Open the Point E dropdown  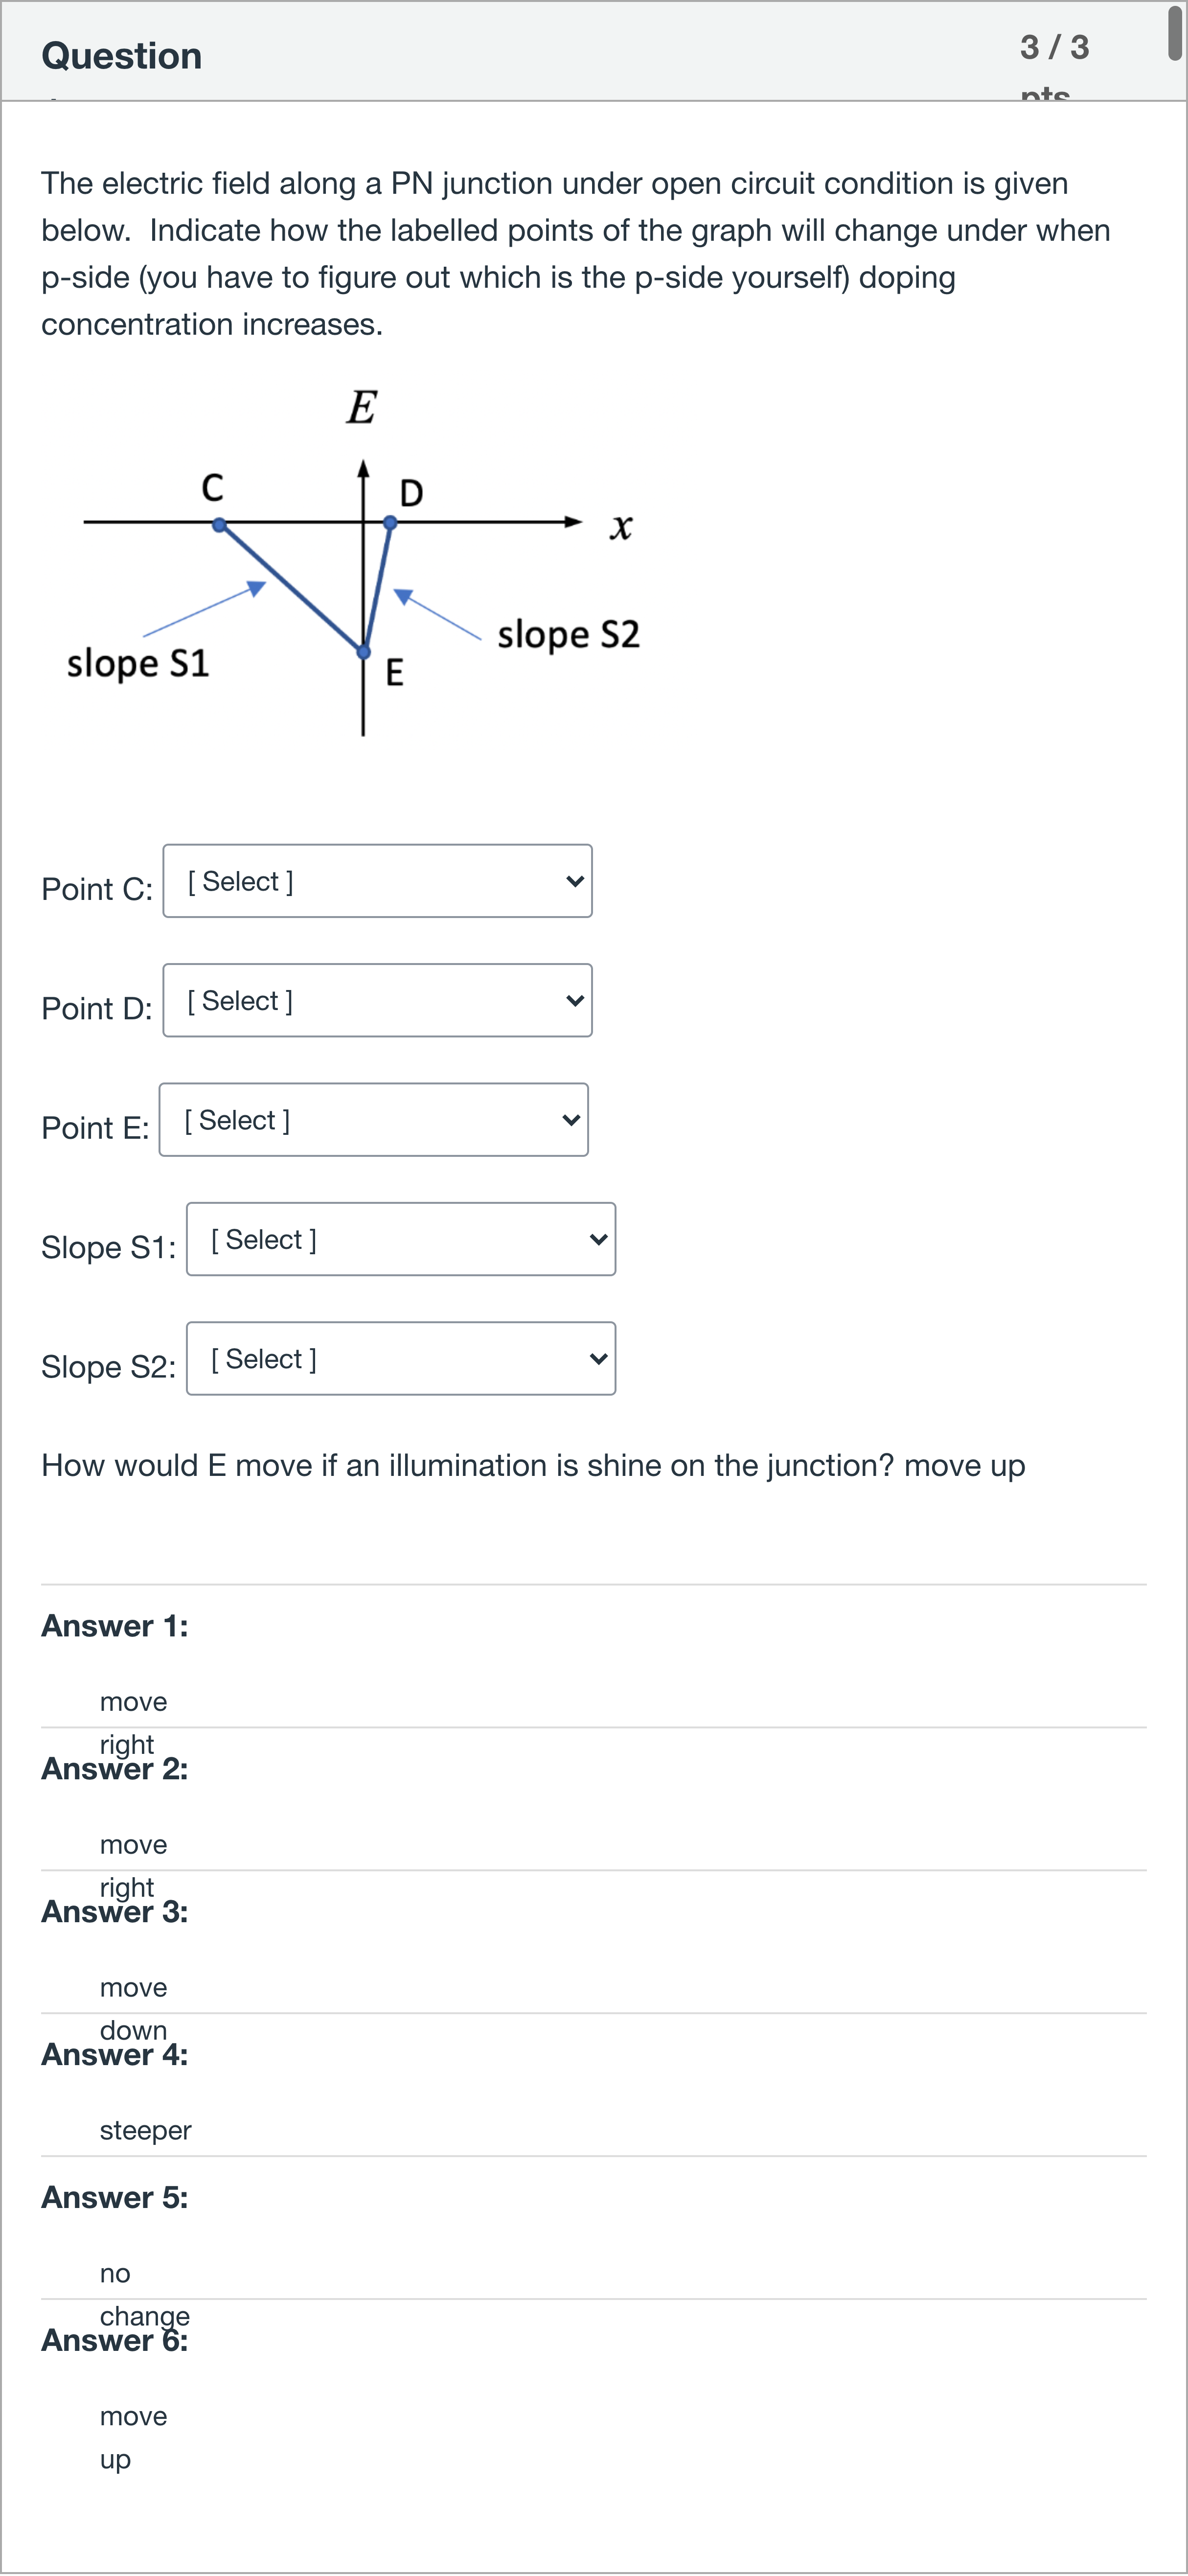click(373, 1120)
